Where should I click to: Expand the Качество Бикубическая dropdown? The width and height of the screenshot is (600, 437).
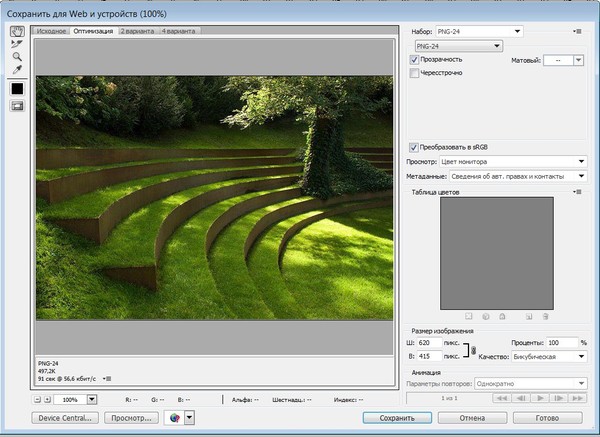point(548,356)
